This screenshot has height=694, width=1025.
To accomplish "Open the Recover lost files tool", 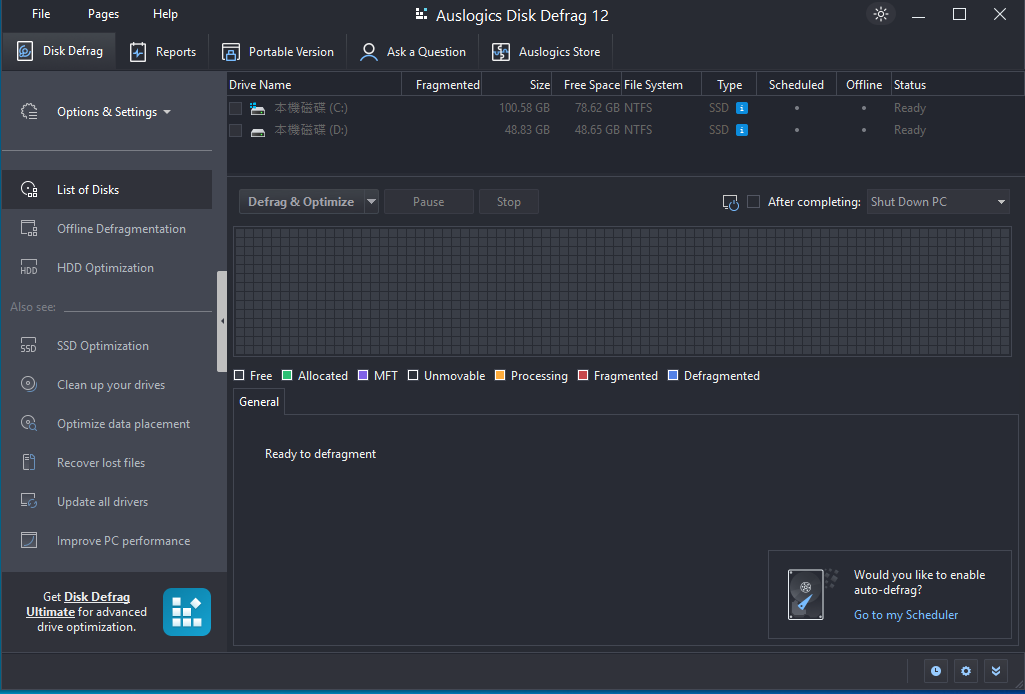I will pos(100,463).
